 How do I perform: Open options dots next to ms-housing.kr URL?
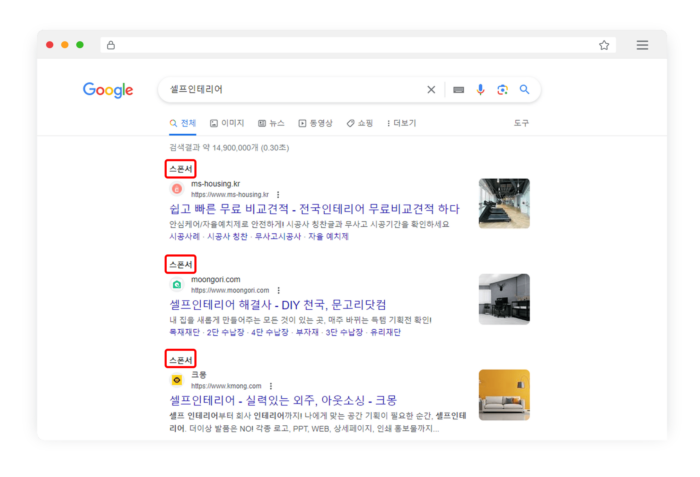pyautogui.click(x=278, y=195)
